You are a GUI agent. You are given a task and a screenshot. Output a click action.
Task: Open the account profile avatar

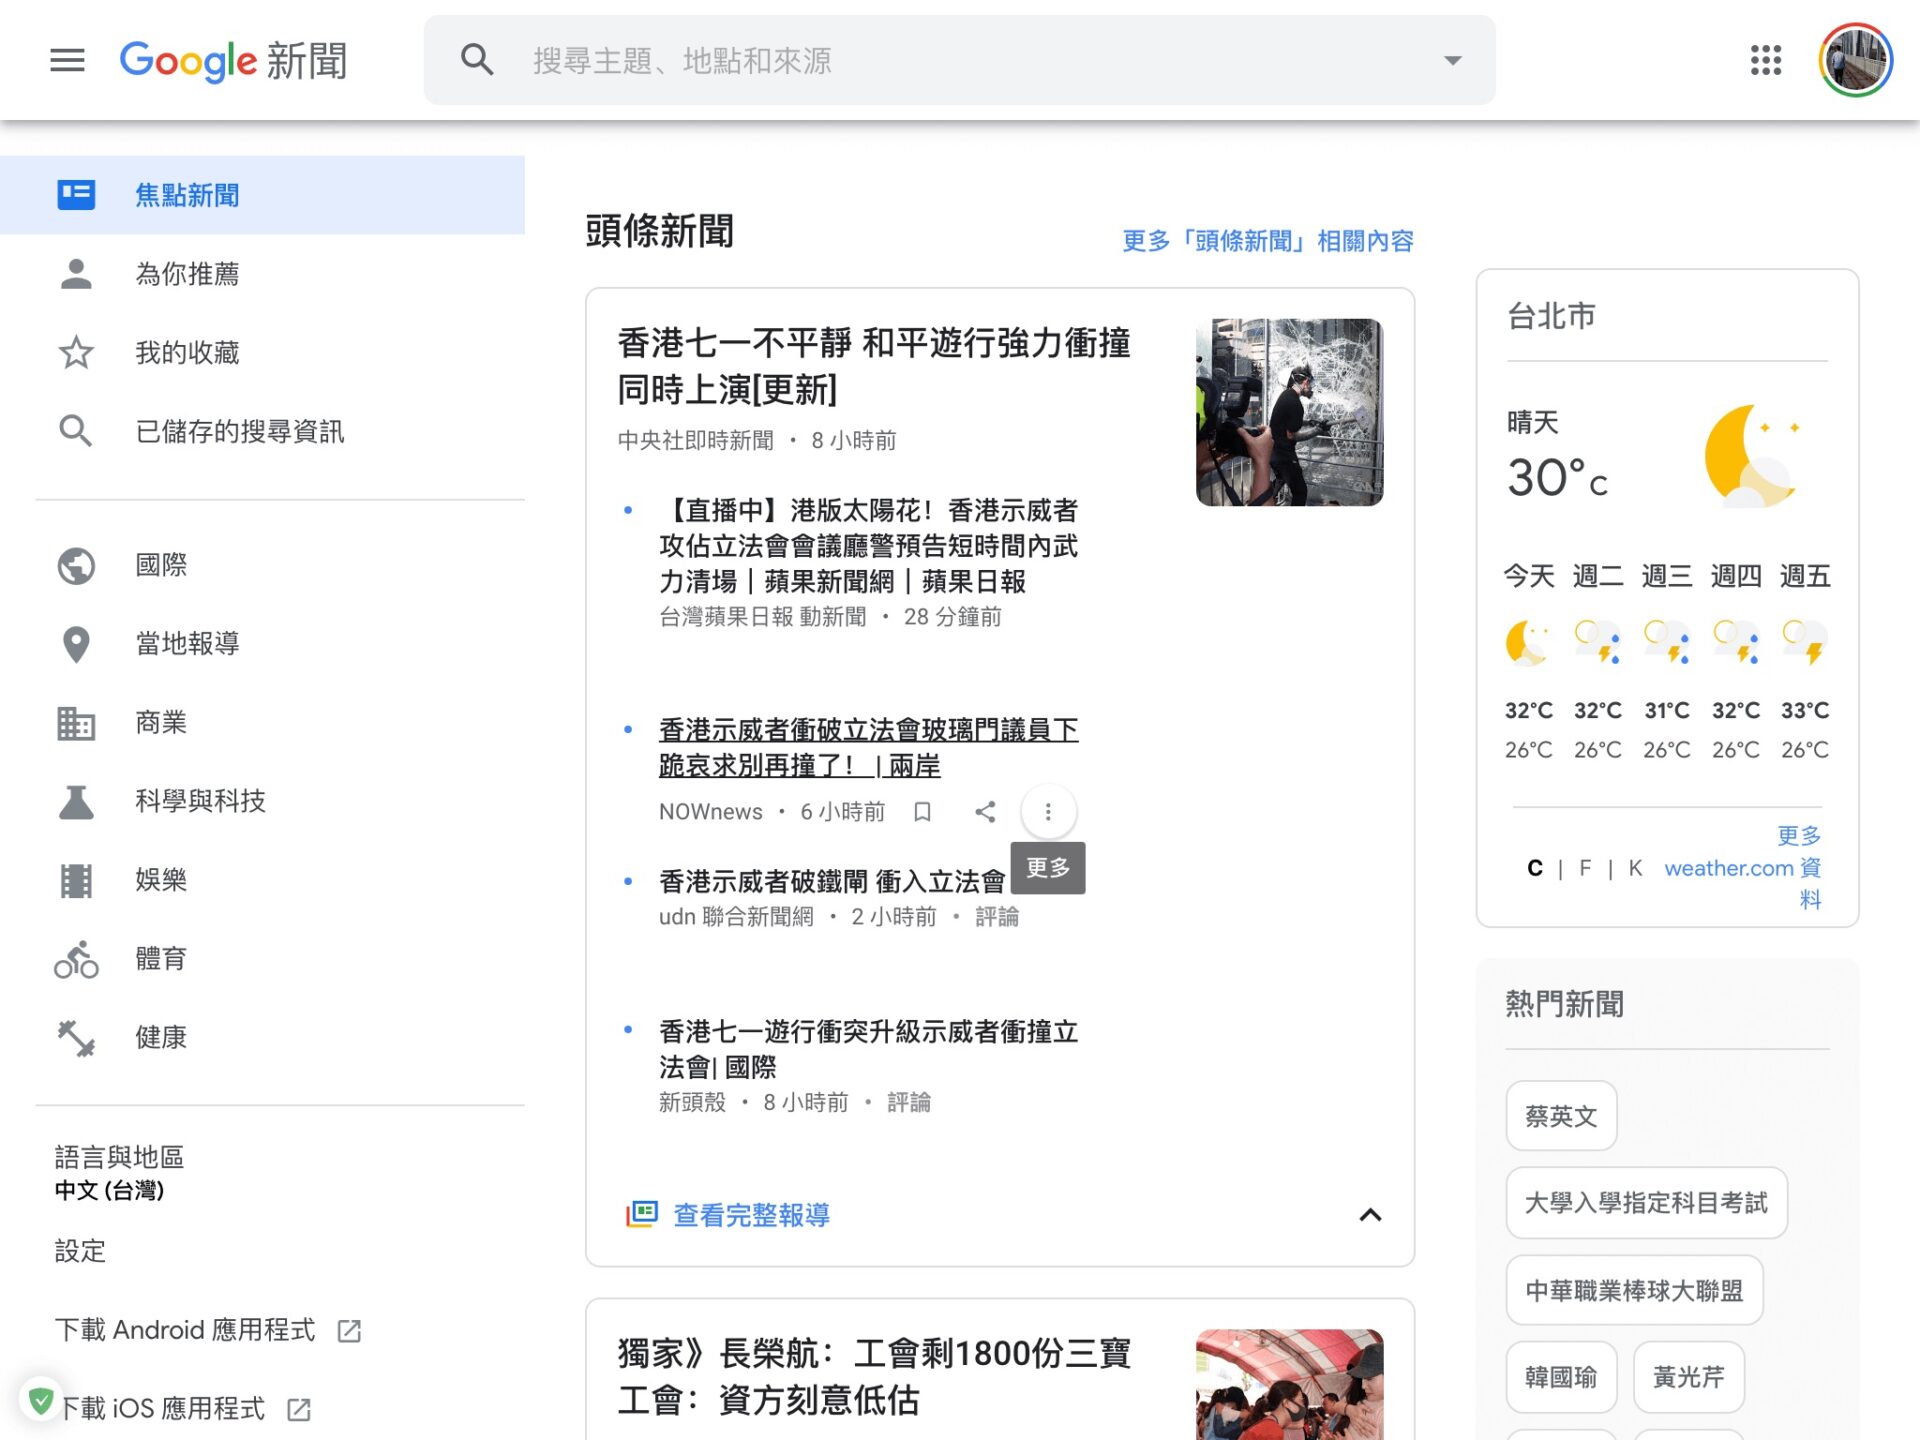click(x=1855, y=60)
